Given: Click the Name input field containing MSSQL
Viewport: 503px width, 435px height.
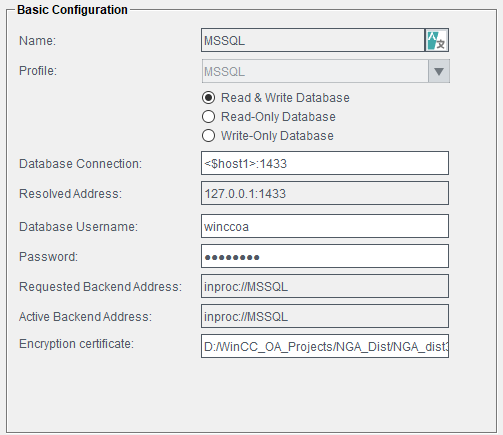Looking at the screenshot, I should click(x=313, y=40).
